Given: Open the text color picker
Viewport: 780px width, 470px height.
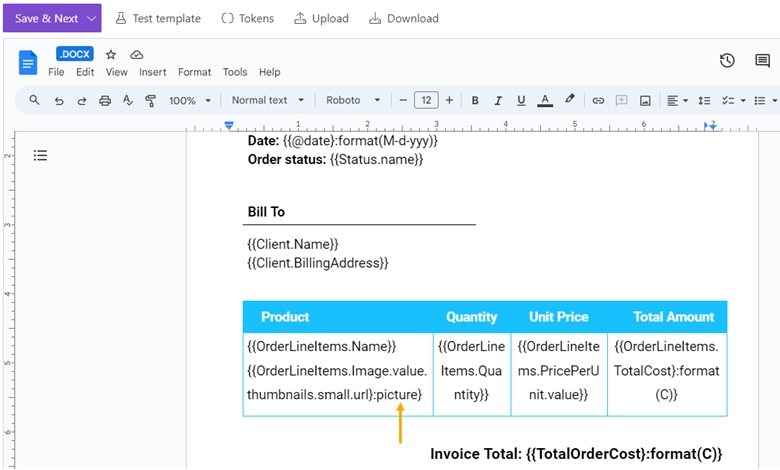Looking at the screenshot, I should pyautogui.click(x=545, y=100).
